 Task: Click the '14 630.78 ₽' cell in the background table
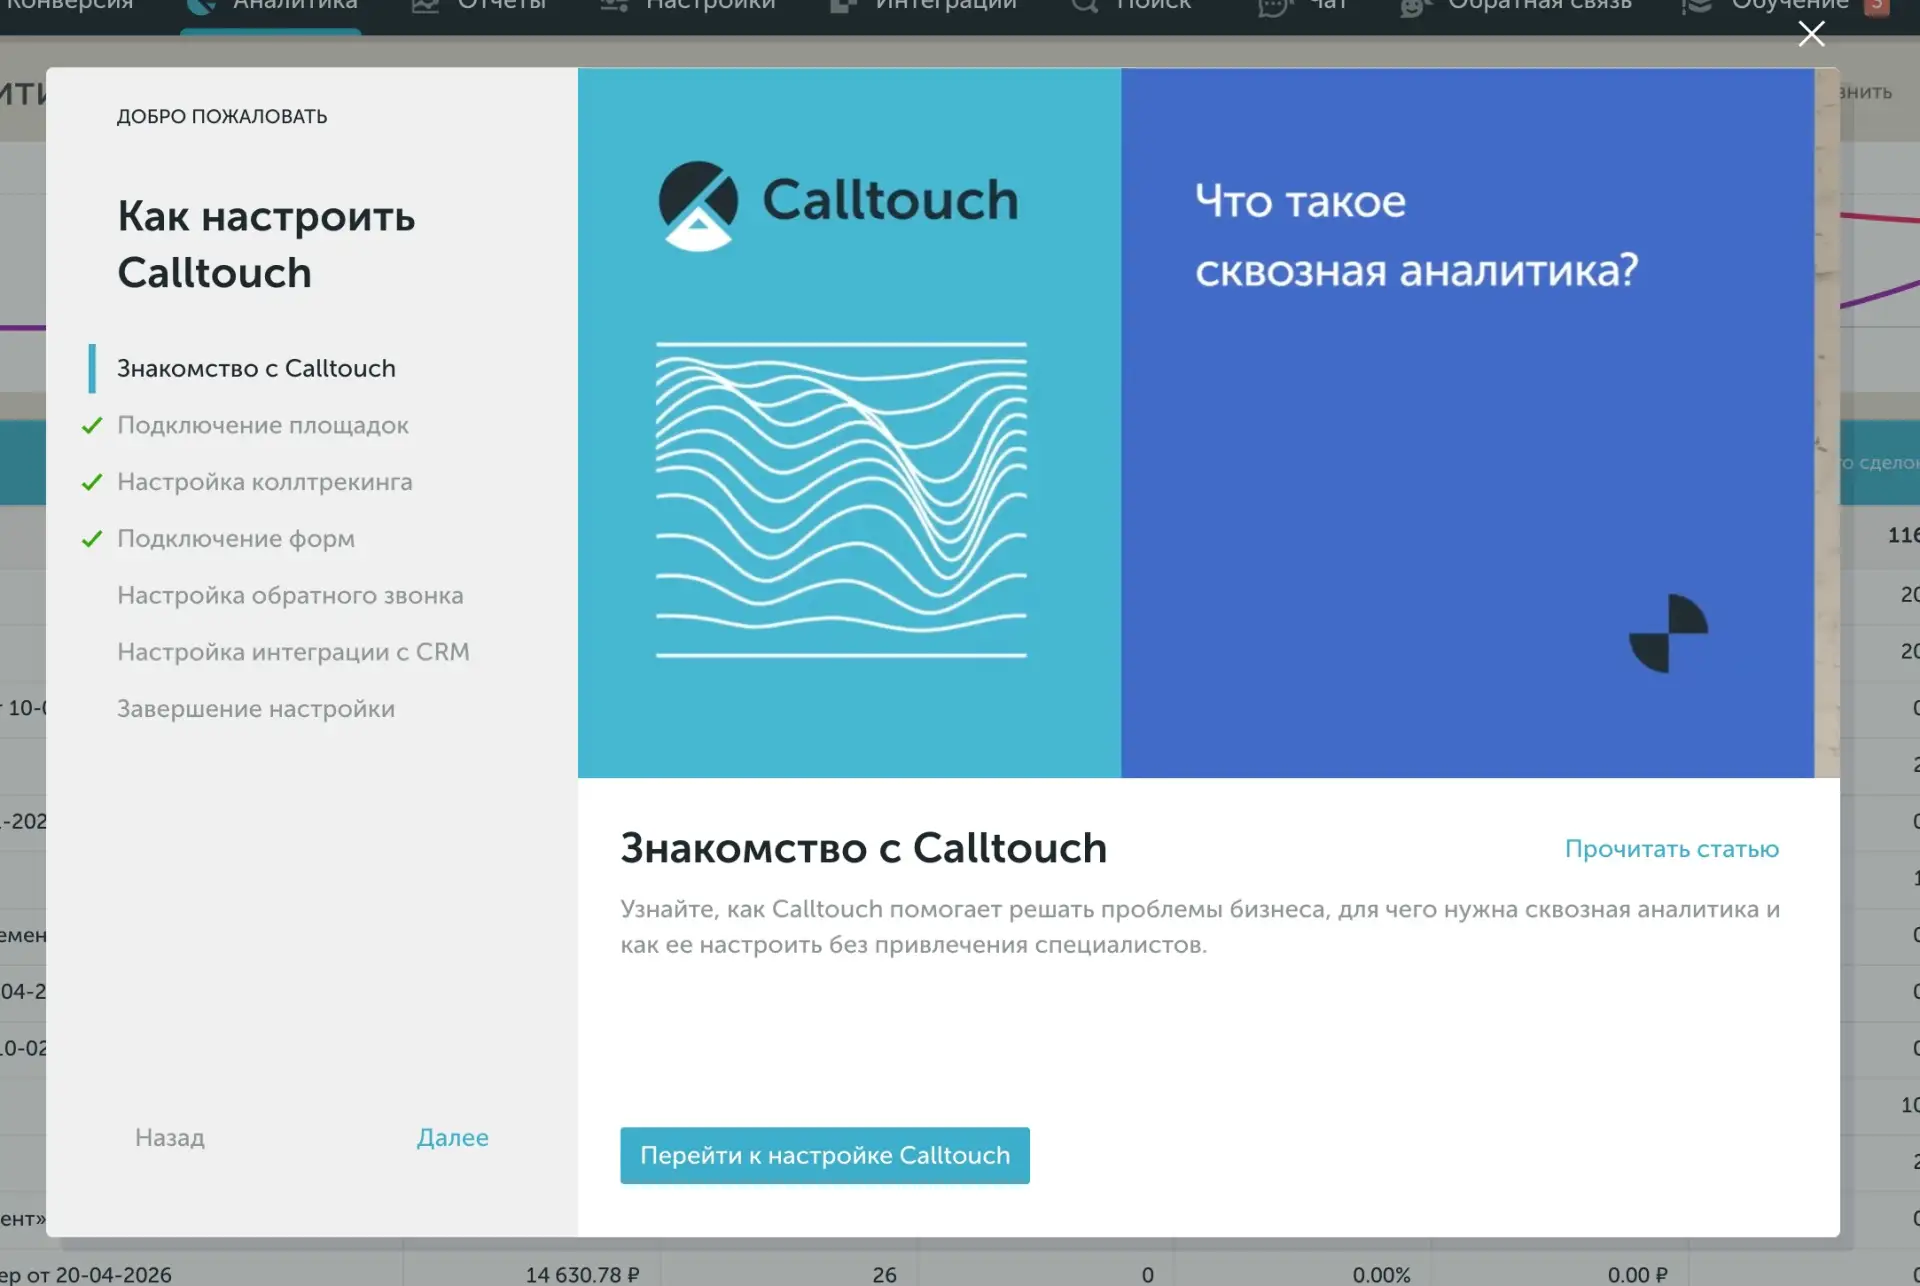[x=582, y=1275]
